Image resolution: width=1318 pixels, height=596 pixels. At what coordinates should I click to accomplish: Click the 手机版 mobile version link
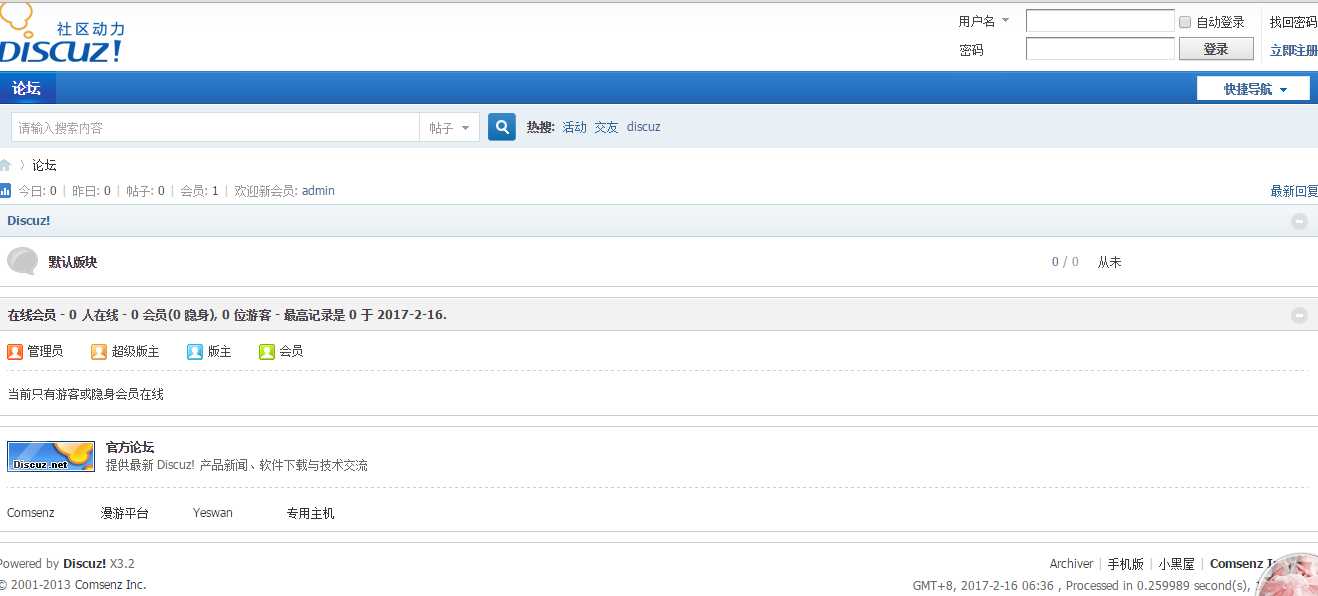1126,564
